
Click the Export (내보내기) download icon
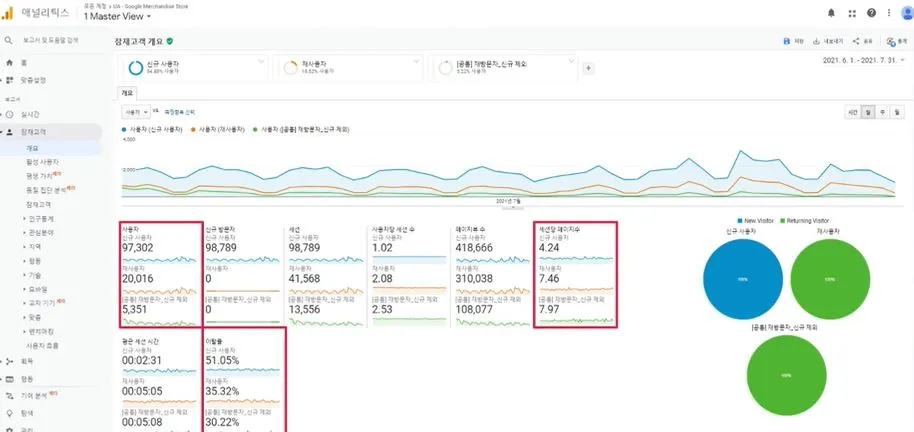pos(817,41)
